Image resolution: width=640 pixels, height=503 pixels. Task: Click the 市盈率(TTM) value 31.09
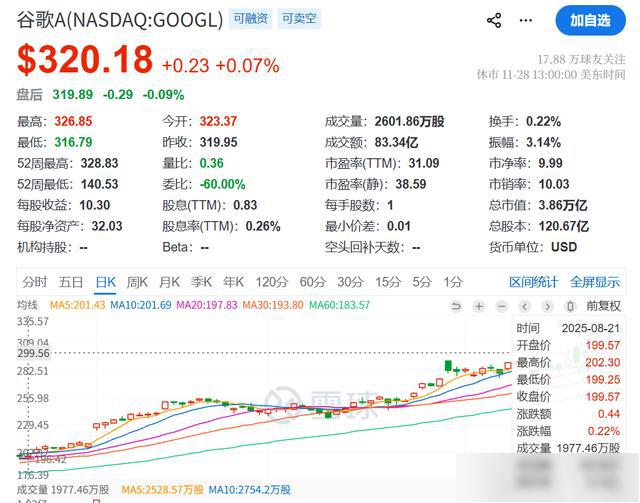pos(424,163)
